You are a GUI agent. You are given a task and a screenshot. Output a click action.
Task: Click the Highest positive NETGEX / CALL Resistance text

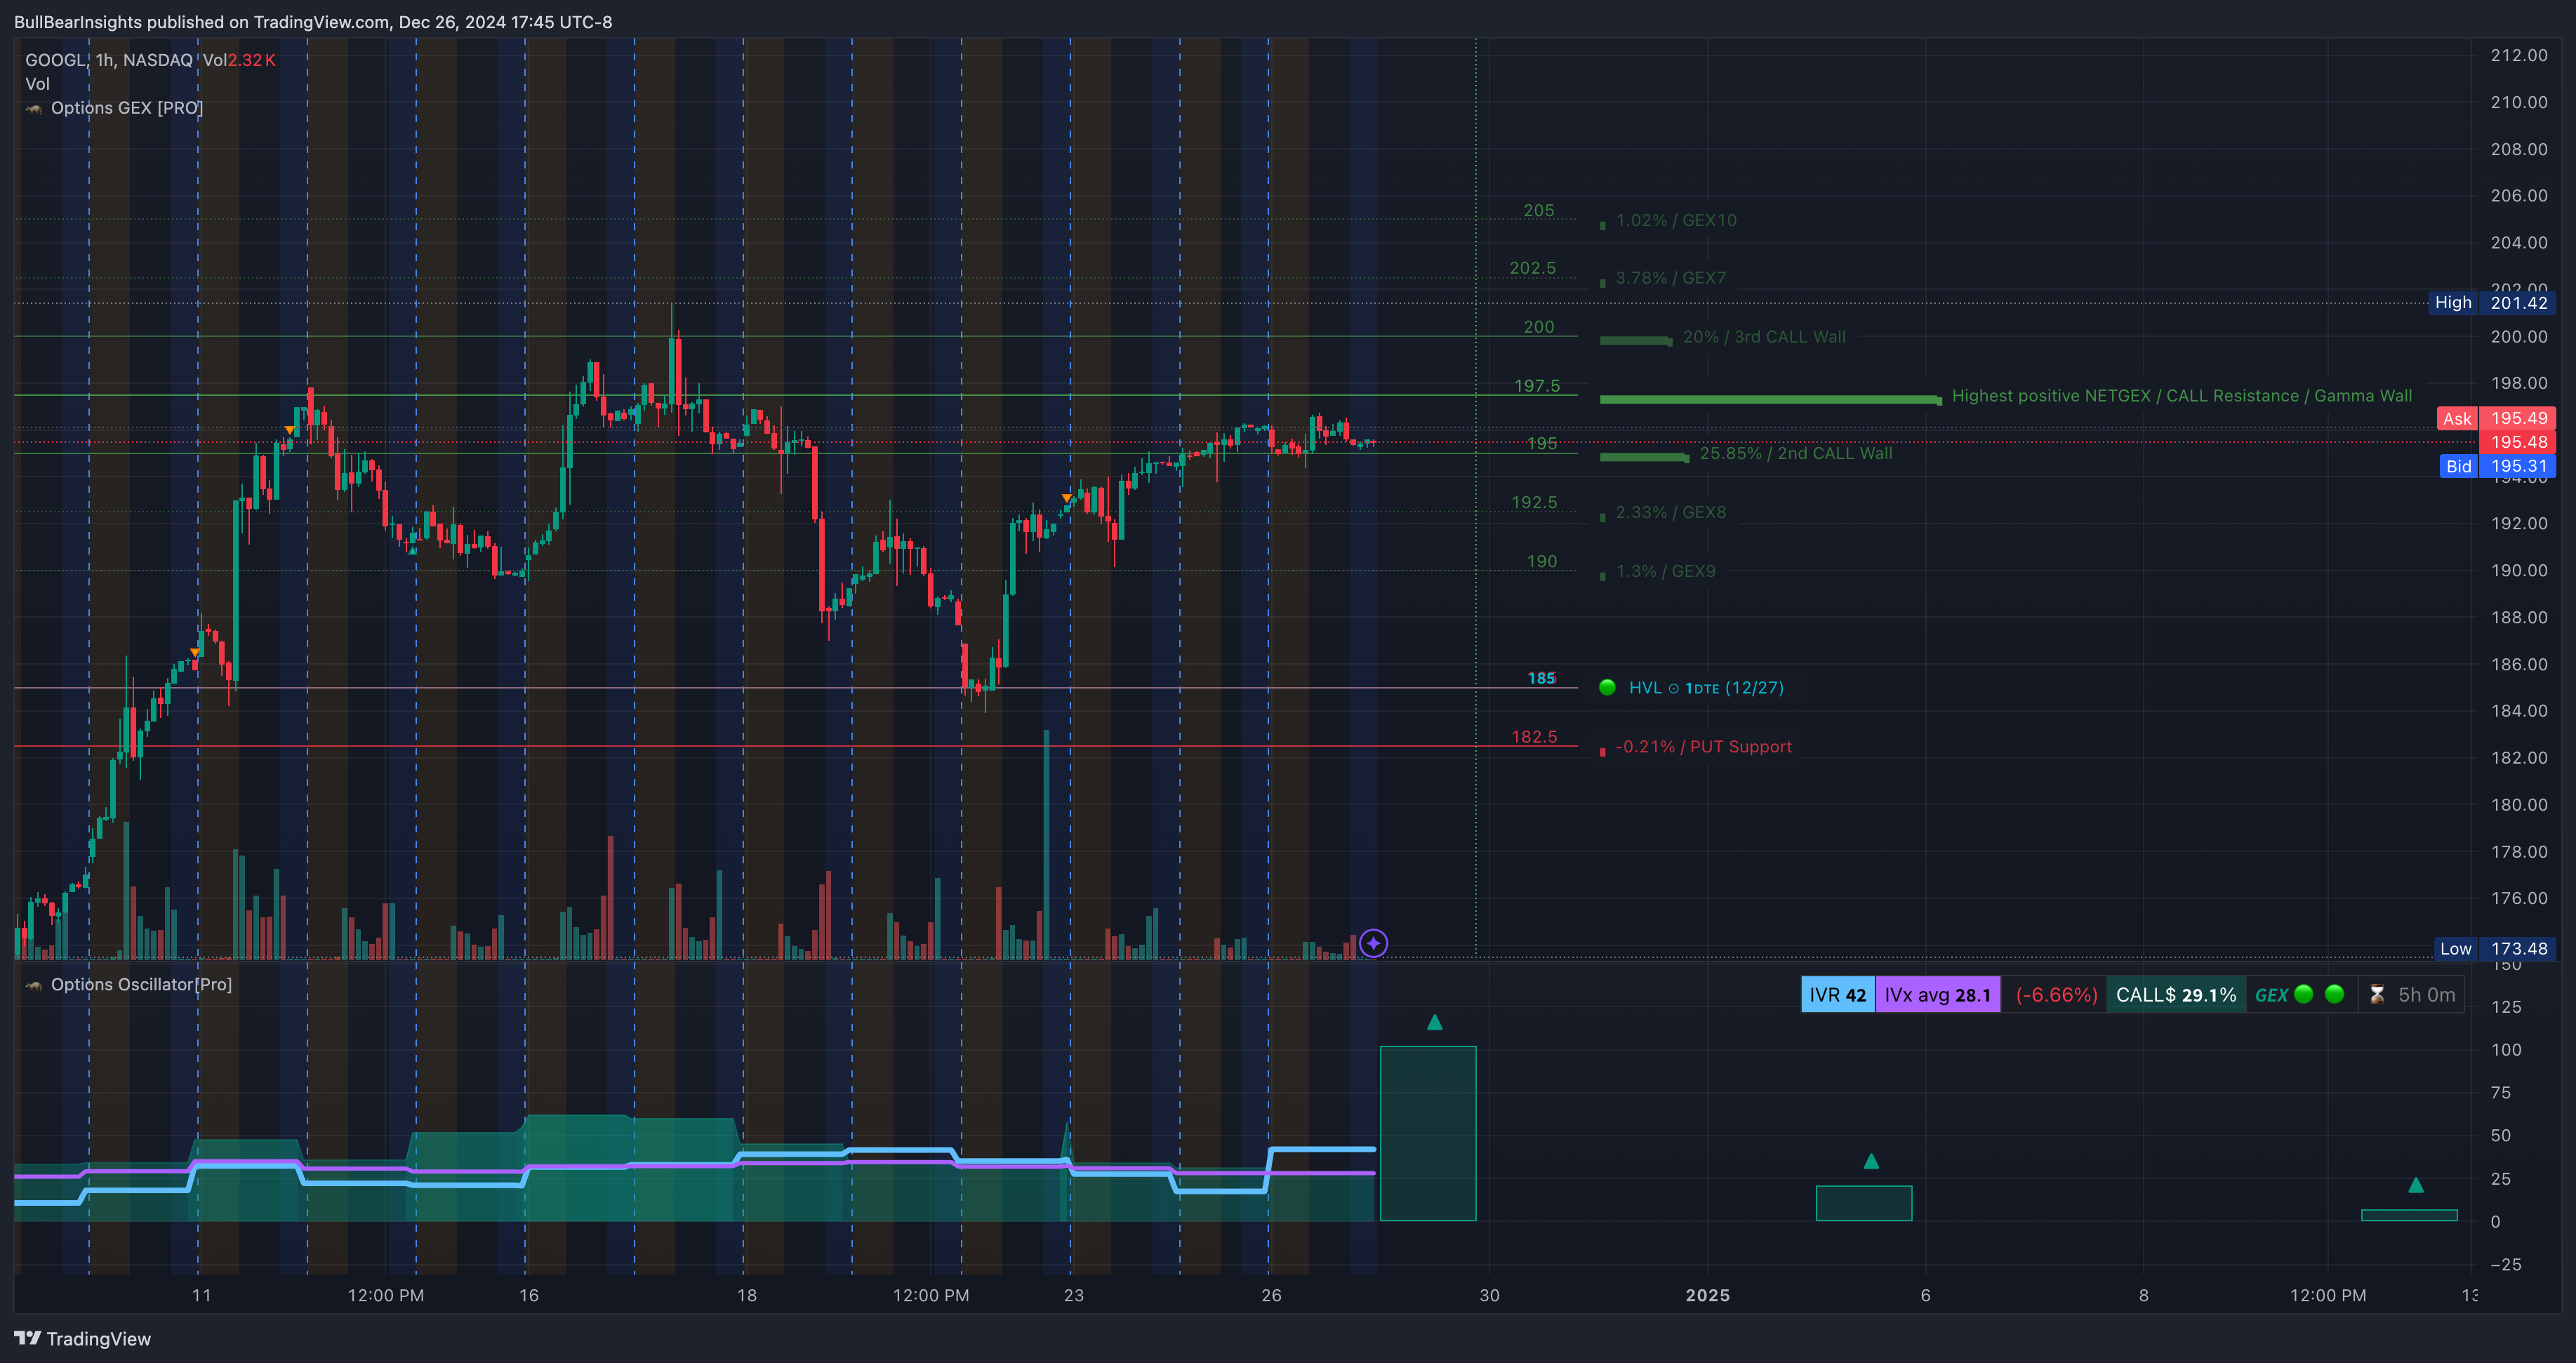click(2181, 396)
